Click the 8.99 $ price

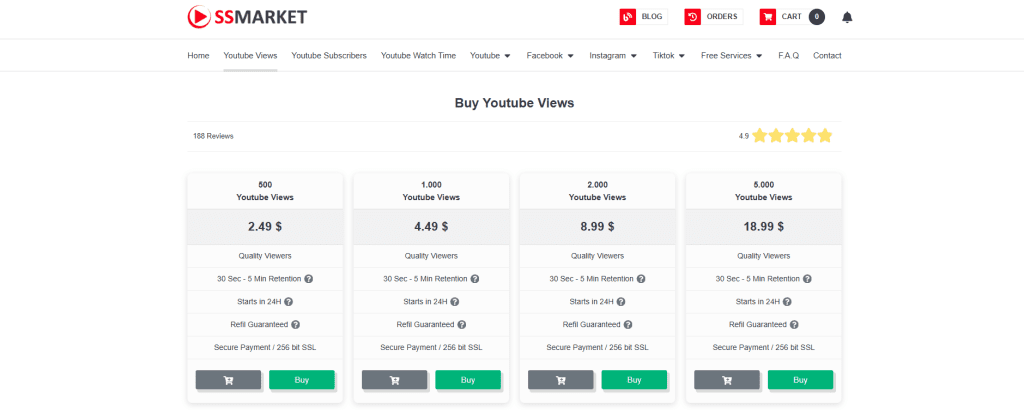[598, 227]
